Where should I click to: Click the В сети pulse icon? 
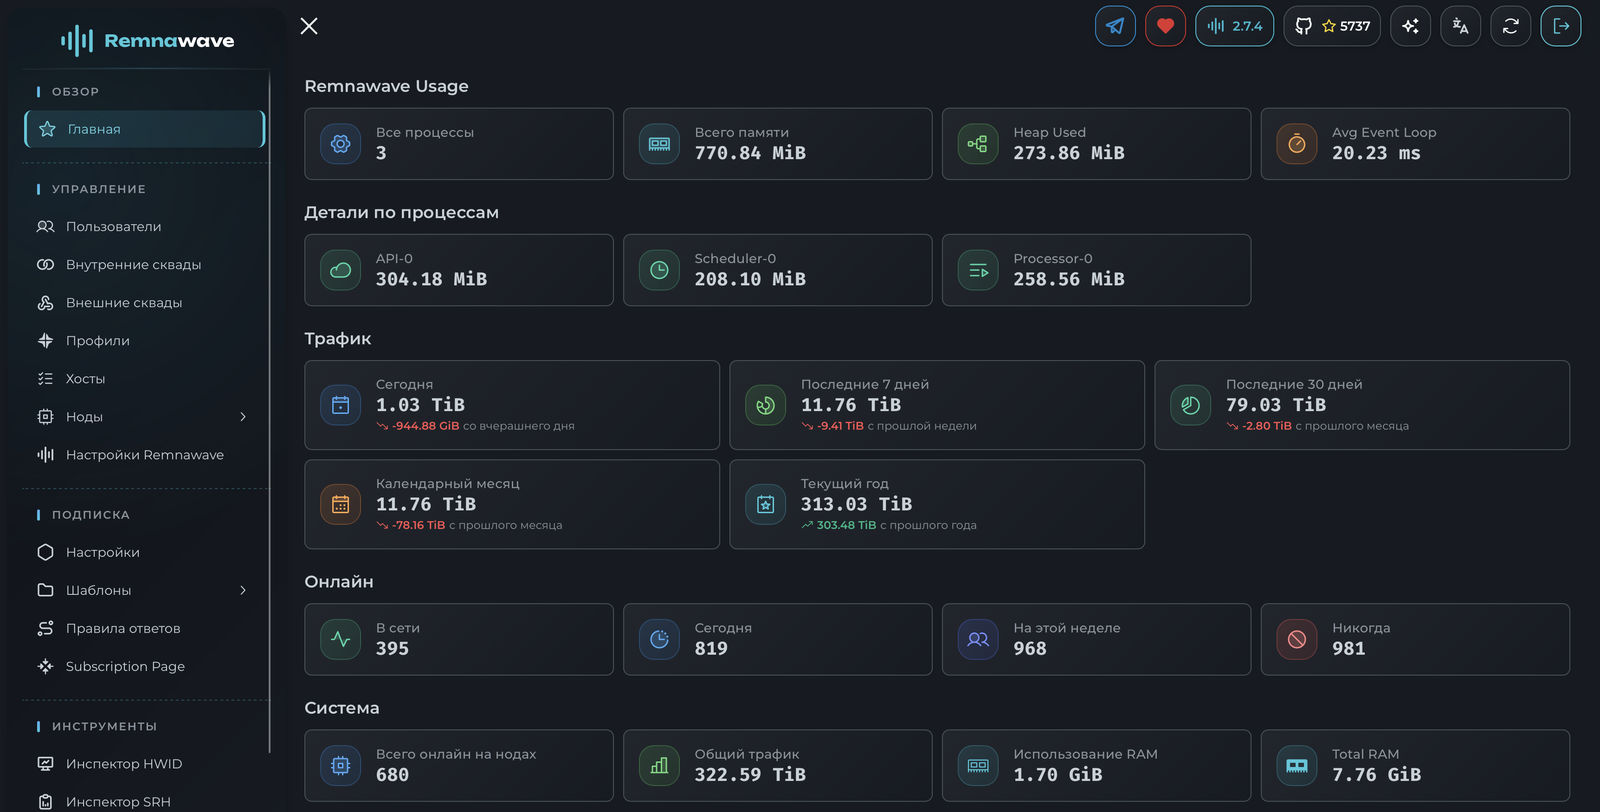pyautogui.click(x=340, y=639)
